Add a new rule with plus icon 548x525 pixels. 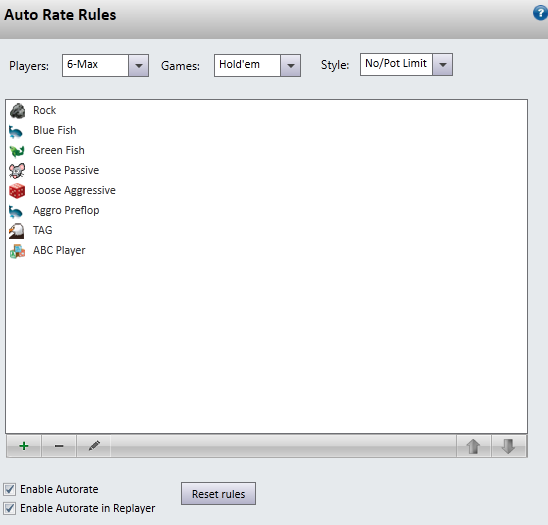pyautogui.click(x=24, y=446)
